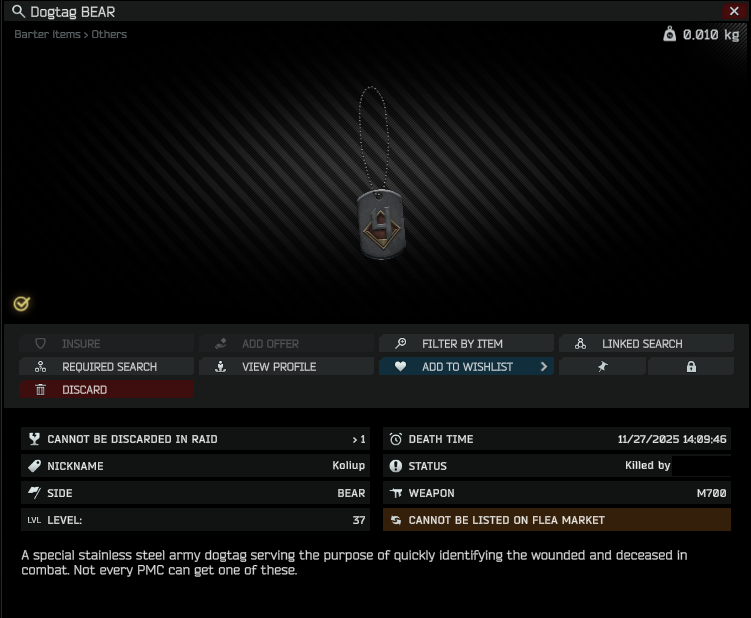Click the BEAR side value
The height and width of the screenshot is (618, 751).
coord(351,493)
